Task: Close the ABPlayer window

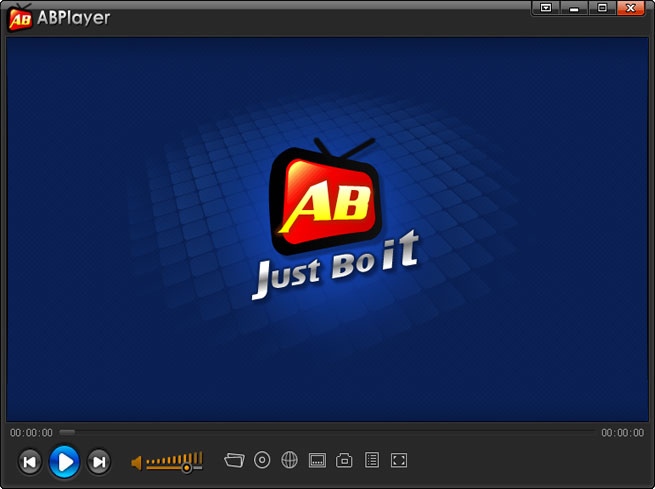Action: pyautogui.click(x=631, y=8)
